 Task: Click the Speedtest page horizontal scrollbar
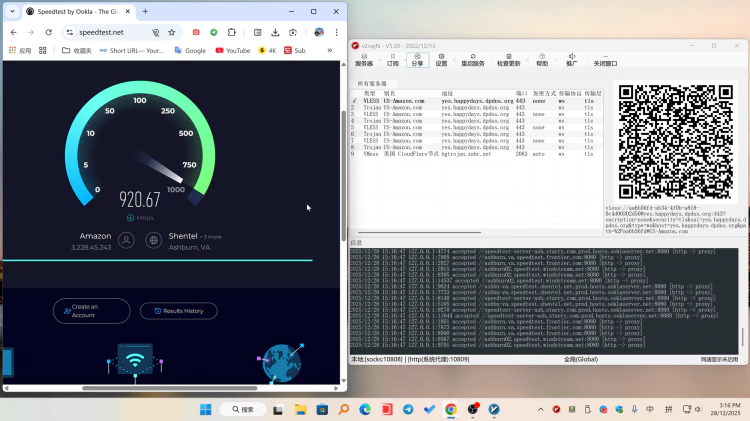tap(170, 388)
